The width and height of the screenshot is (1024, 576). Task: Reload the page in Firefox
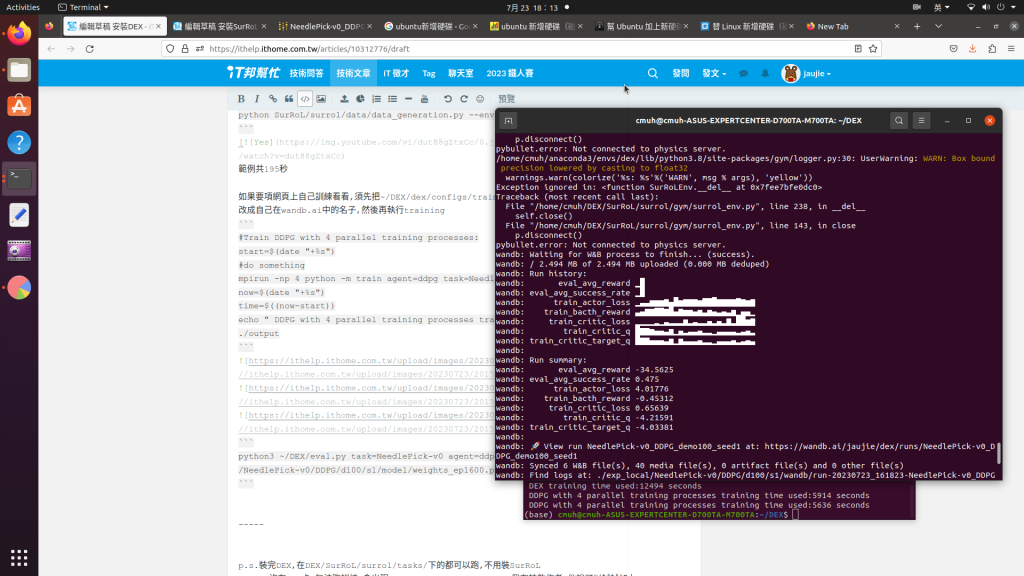click(x=89, y=48)
